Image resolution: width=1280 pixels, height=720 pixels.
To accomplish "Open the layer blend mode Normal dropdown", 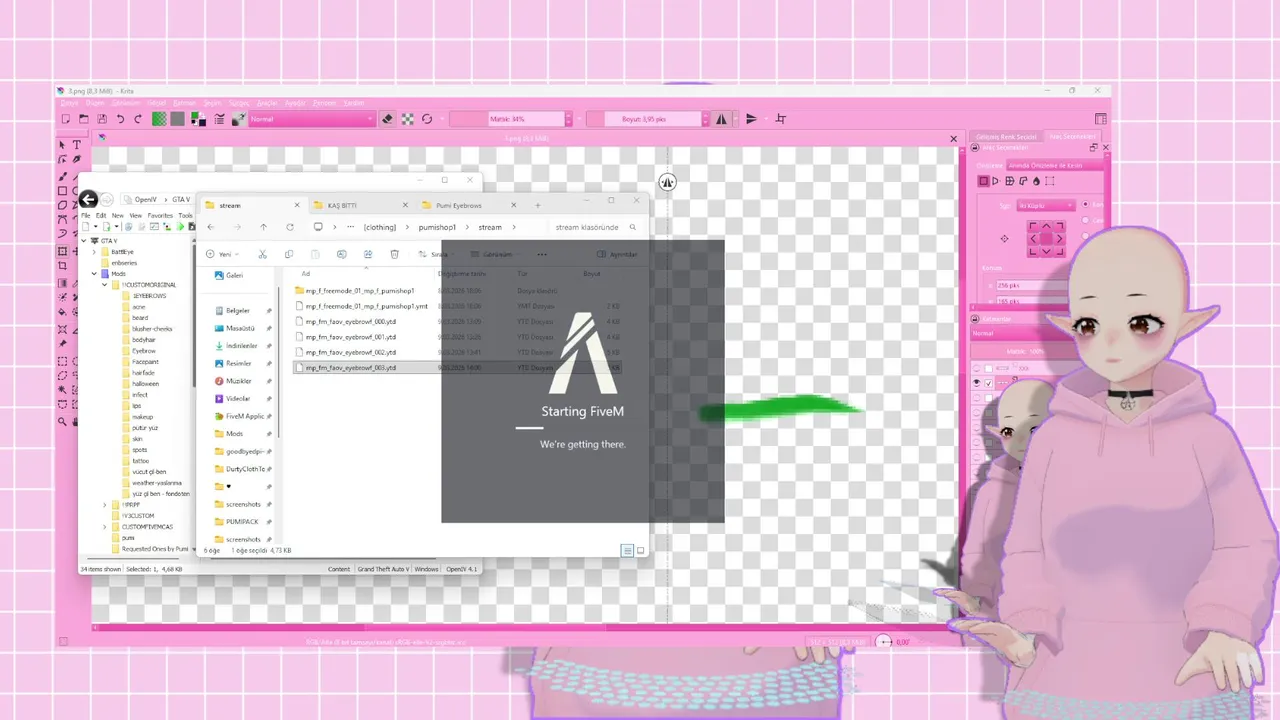I will (x=1023, y=333).
